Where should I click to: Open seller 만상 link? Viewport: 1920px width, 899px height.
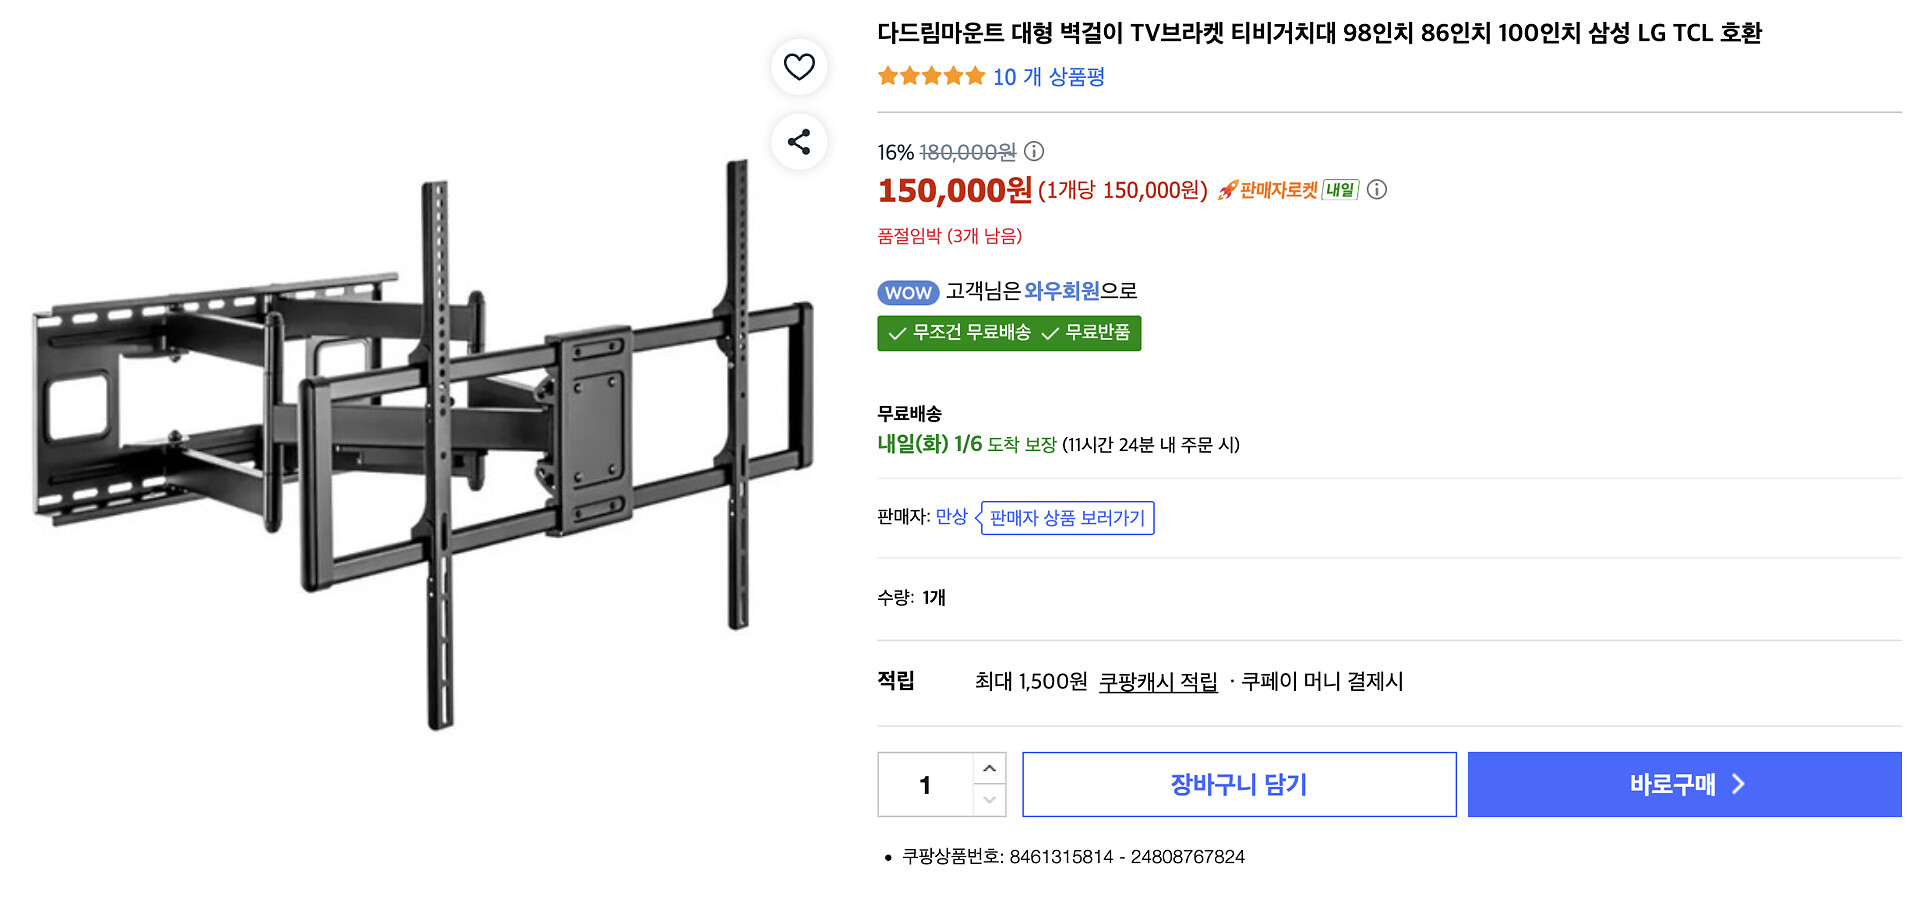951,517
